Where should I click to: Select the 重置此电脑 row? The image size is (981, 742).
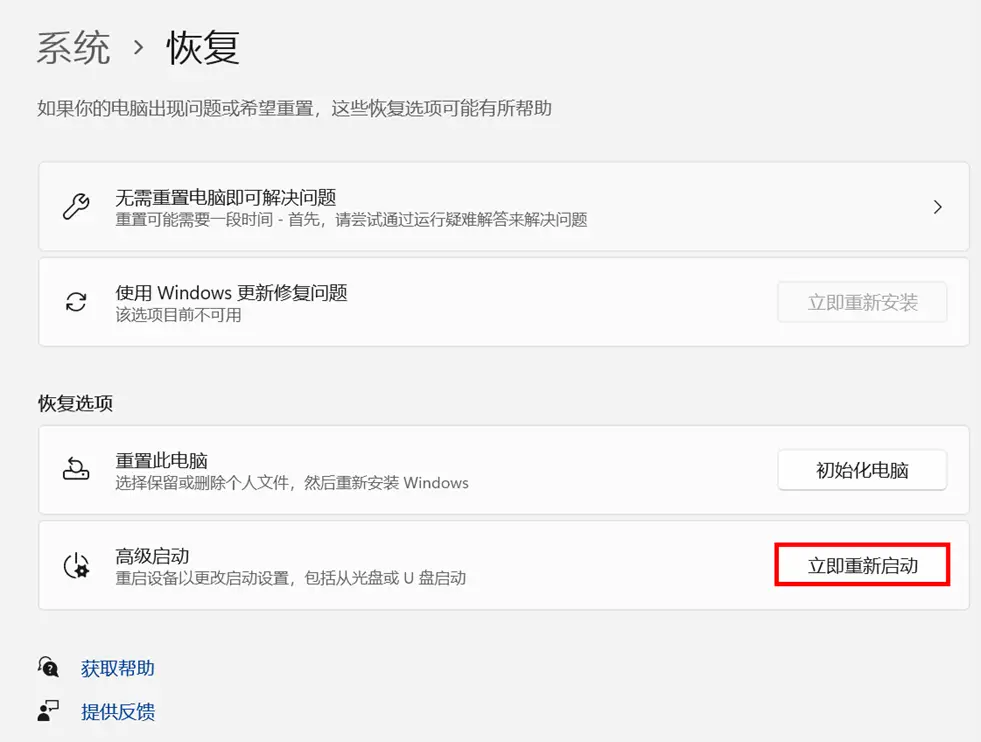[400, 469]
